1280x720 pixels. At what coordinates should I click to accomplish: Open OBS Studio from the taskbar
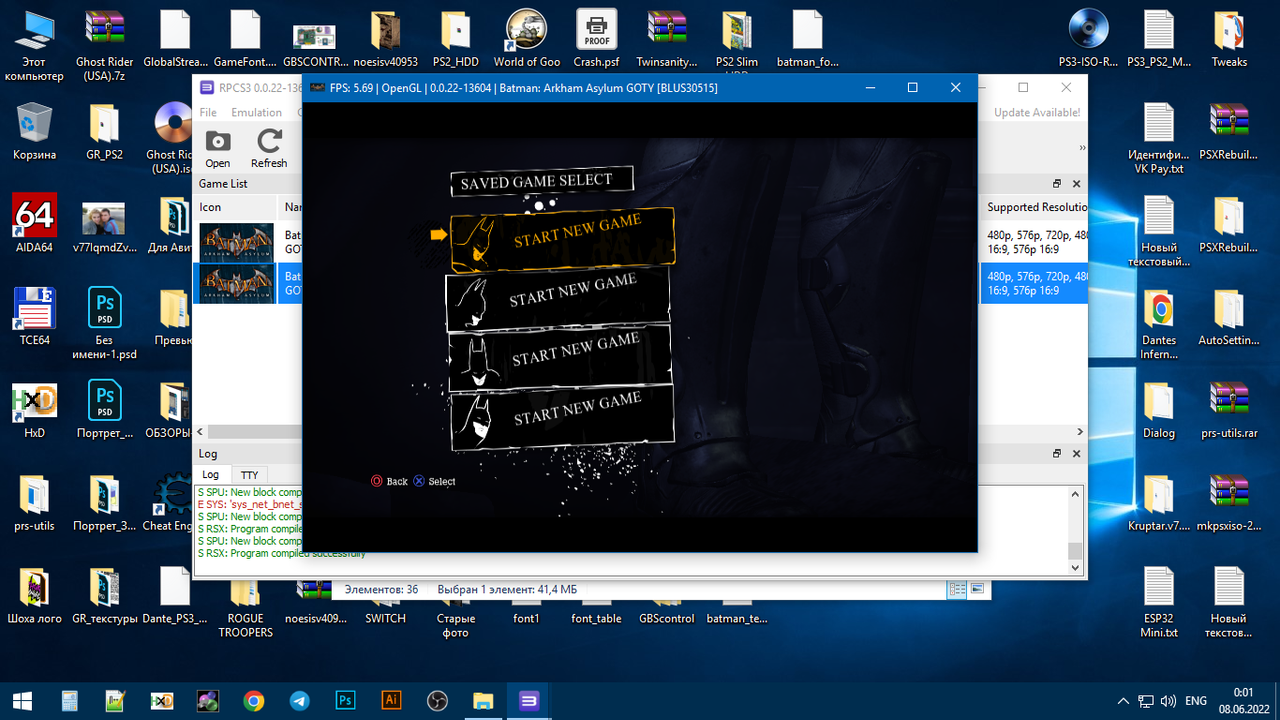(437, 701)
